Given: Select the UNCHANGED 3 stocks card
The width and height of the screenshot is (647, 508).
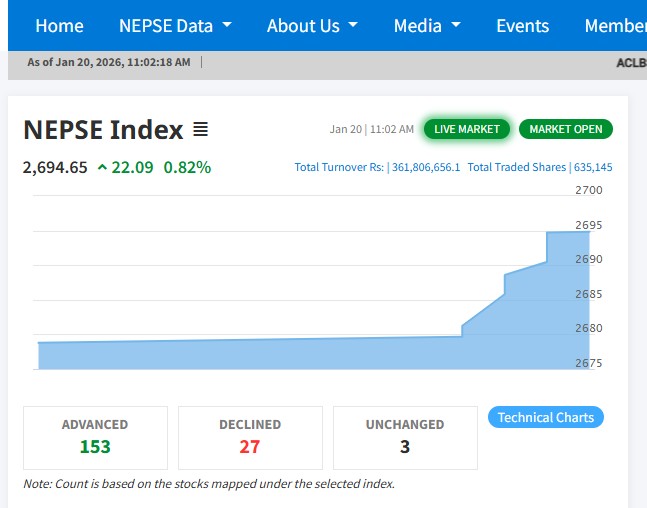Looking at the screenshot, I should pos(405,437).
